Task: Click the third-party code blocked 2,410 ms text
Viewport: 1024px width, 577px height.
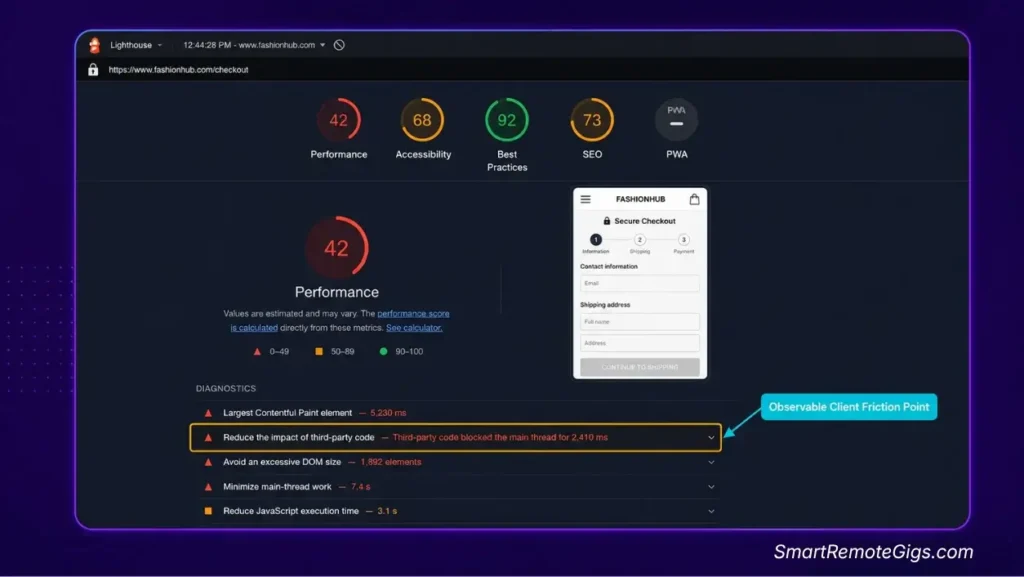Action: [500, 437]
